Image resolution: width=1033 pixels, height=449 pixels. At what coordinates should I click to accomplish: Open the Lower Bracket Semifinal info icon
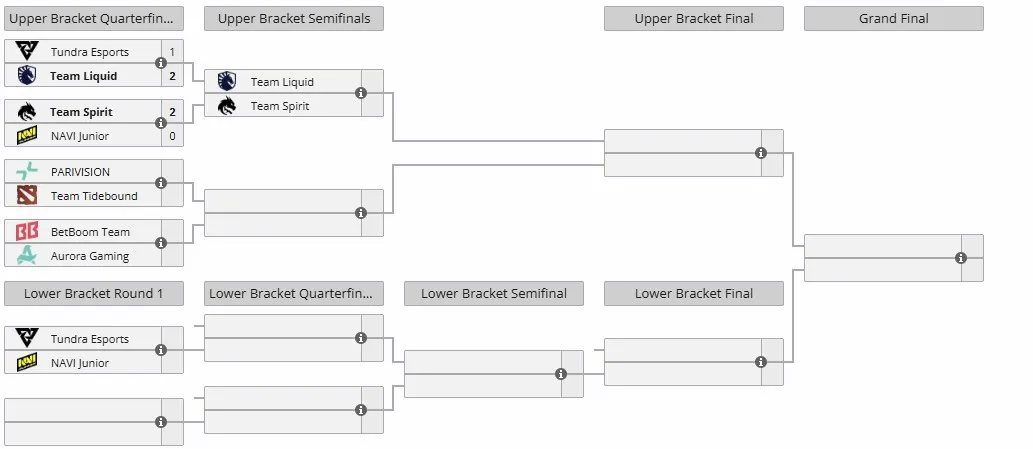pos(561,374)
